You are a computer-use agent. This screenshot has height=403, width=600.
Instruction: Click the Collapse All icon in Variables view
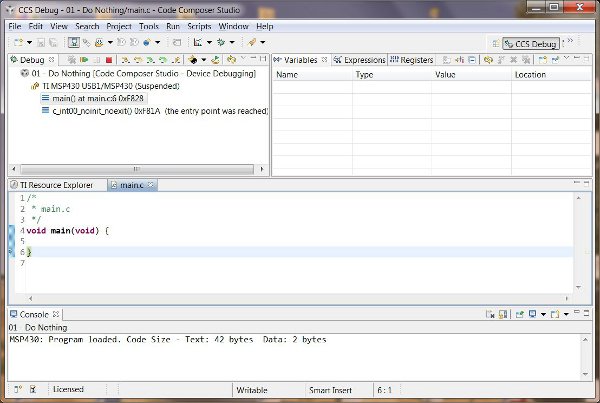click(472, 60)
